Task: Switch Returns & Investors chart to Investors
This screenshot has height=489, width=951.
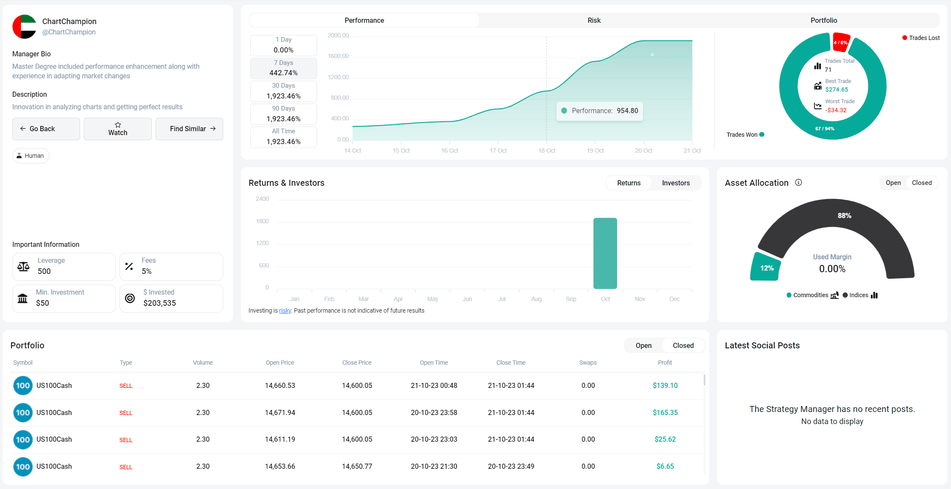Action: click(x=675, y=183)
